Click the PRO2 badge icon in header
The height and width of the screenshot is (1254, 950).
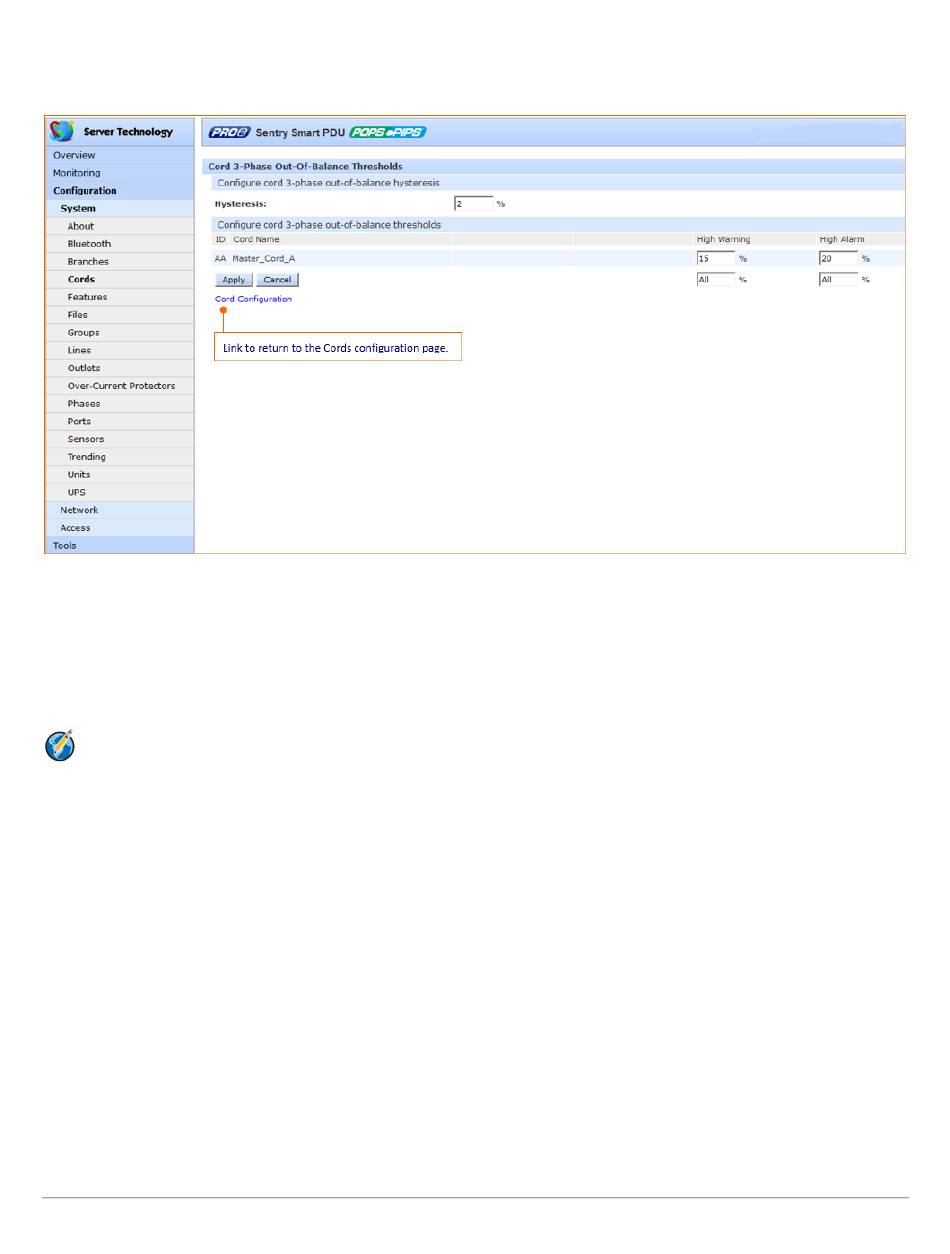[x=229, y=132]
